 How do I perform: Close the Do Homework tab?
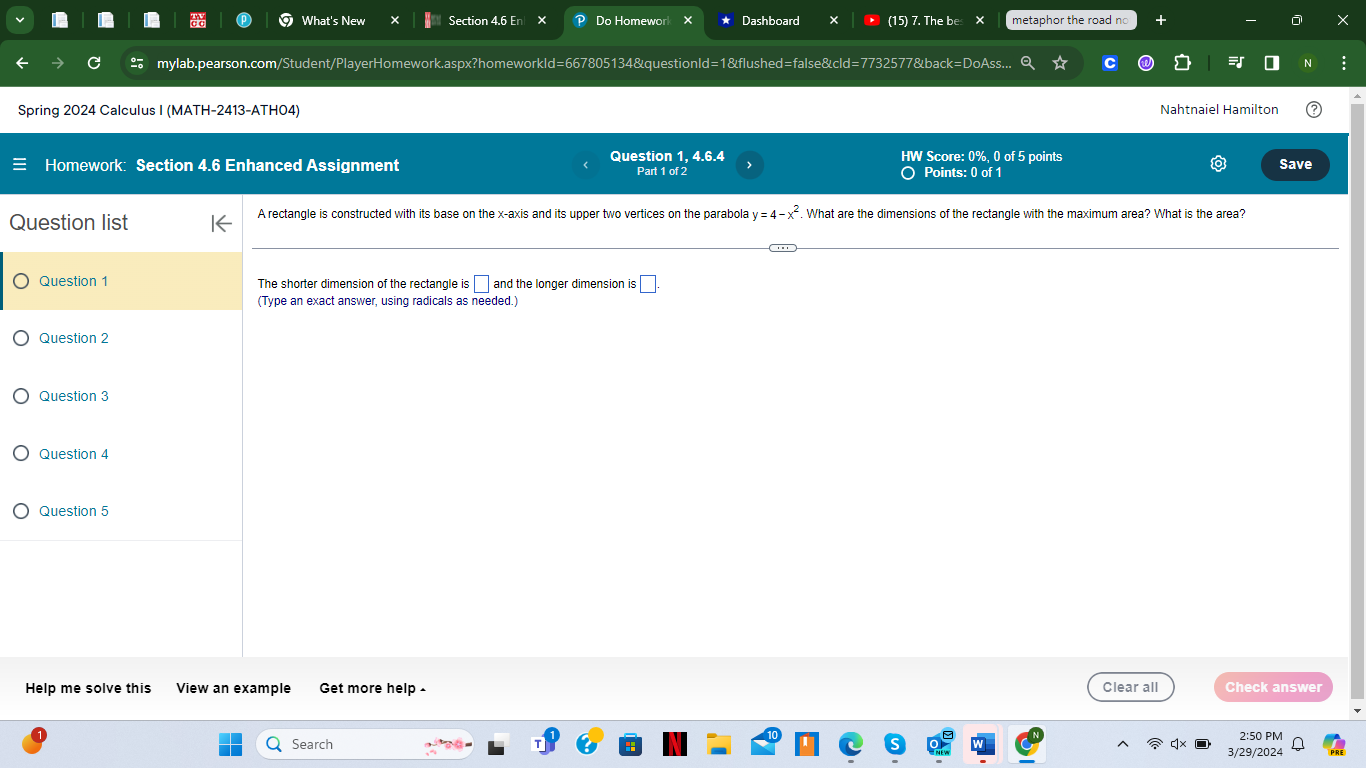click(x=688, y=20)
